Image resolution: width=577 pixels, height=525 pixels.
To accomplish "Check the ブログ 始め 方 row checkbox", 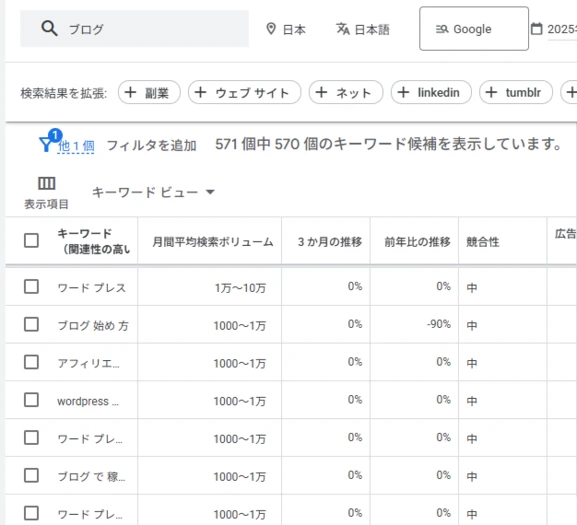I will [x=31, y=324].
